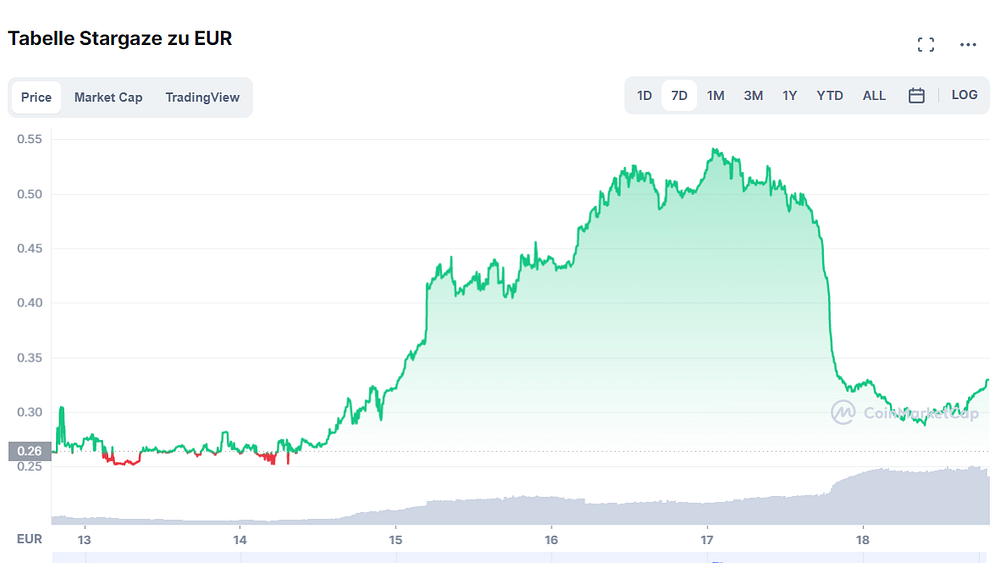The width and height of the screenshot is (1000, 563).
Task: Click the date 17 axis marker
Action: click(x=707, y=540)
